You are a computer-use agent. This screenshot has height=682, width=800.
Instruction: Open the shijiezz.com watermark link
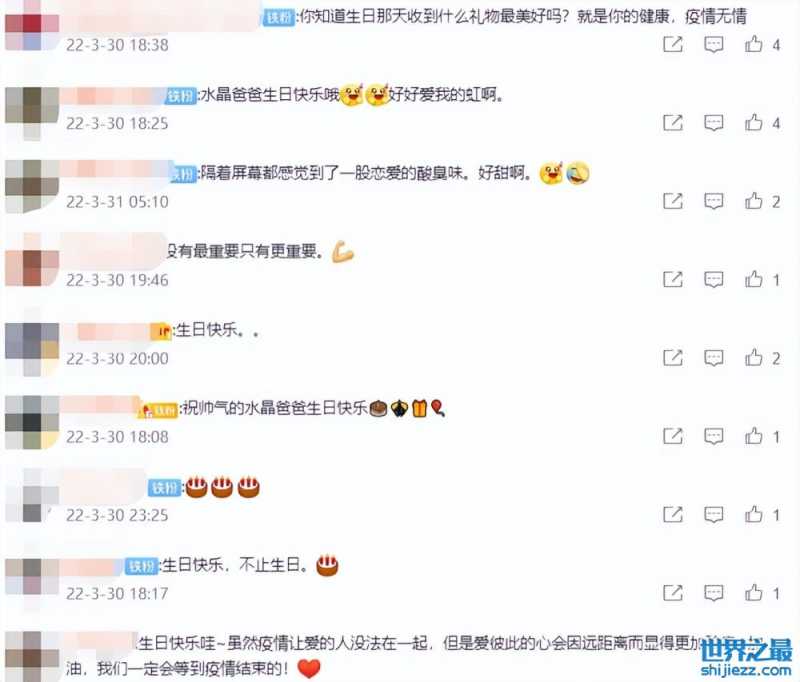[745, 670]
